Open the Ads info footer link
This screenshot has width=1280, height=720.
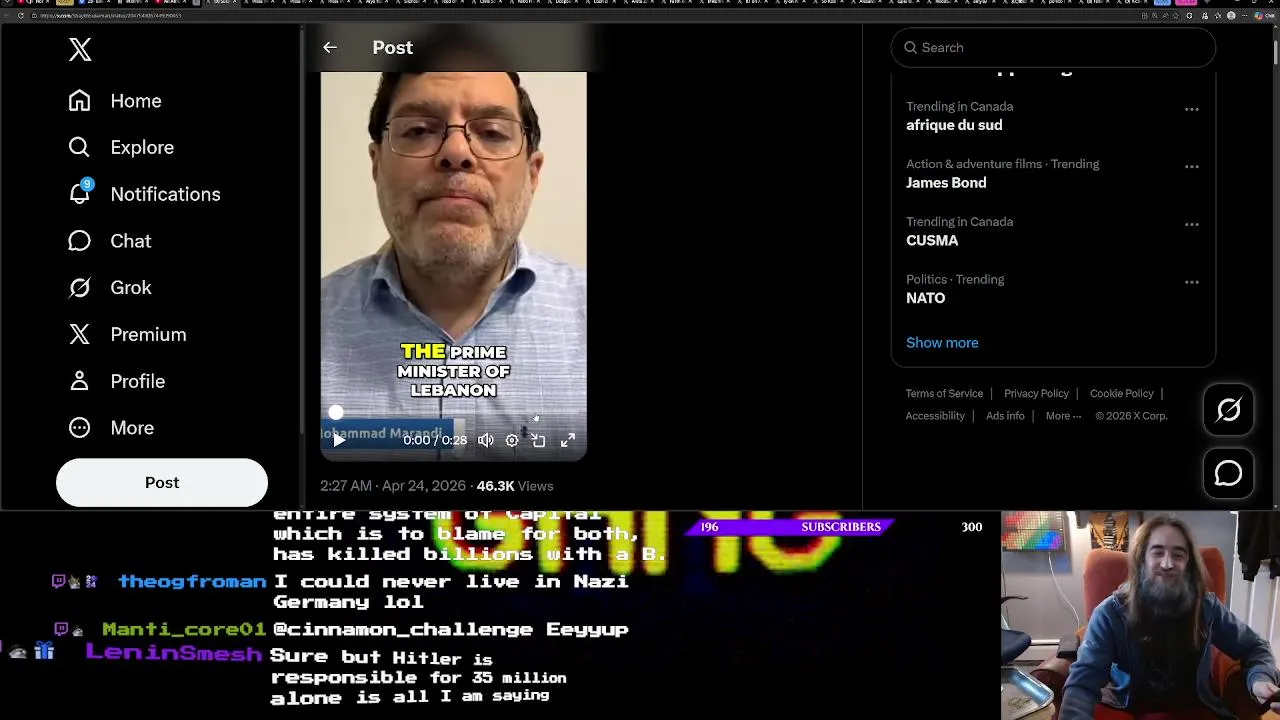coord(1005,416)
